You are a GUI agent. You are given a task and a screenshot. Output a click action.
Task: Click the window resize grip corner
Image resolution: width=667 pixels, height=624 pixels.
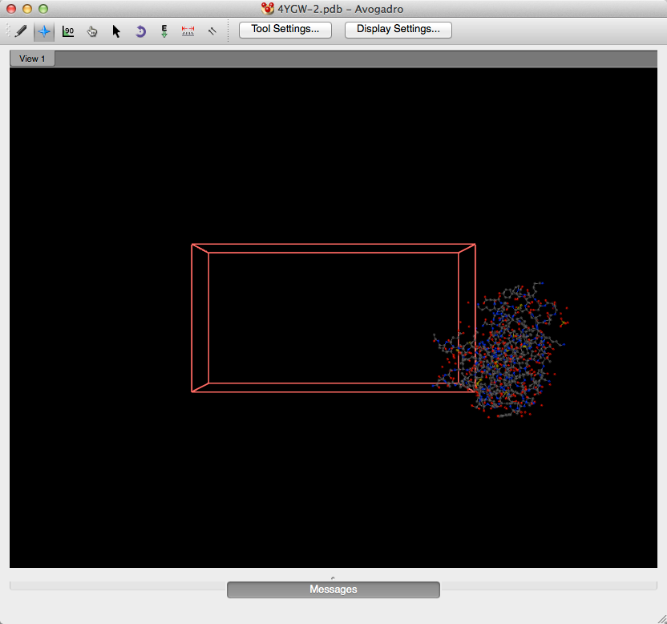click(658, 615)
